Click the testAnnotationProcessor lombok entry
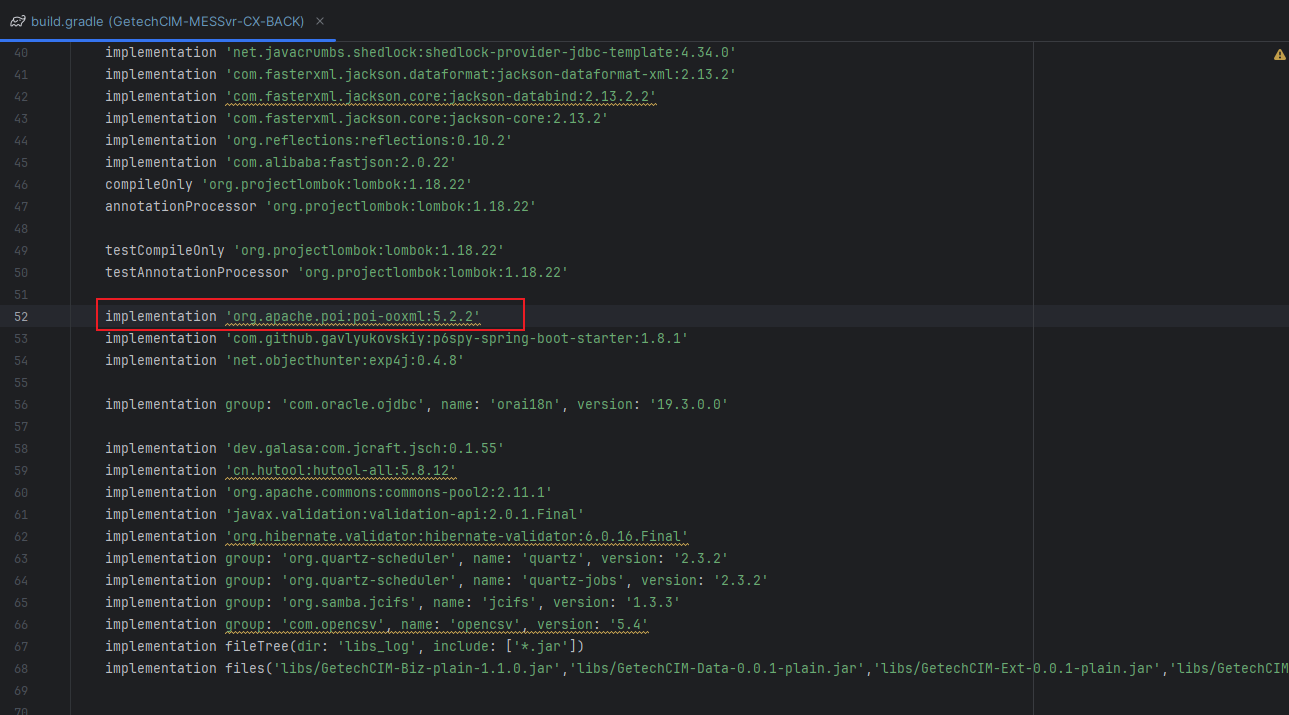Viewport: 1289px width, 715px height. [x=330, y=272]
